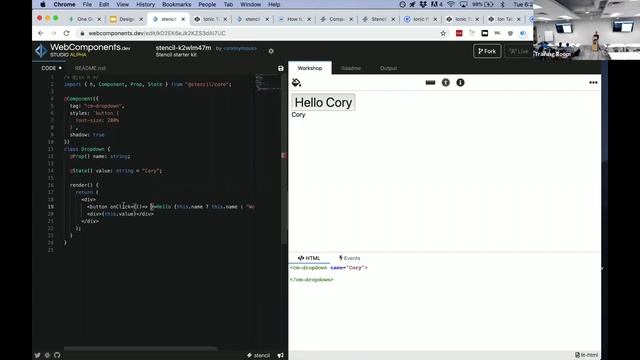The image size is (640, 360).
Task: Click the browser back arrow
Action: tap(40, 33)
